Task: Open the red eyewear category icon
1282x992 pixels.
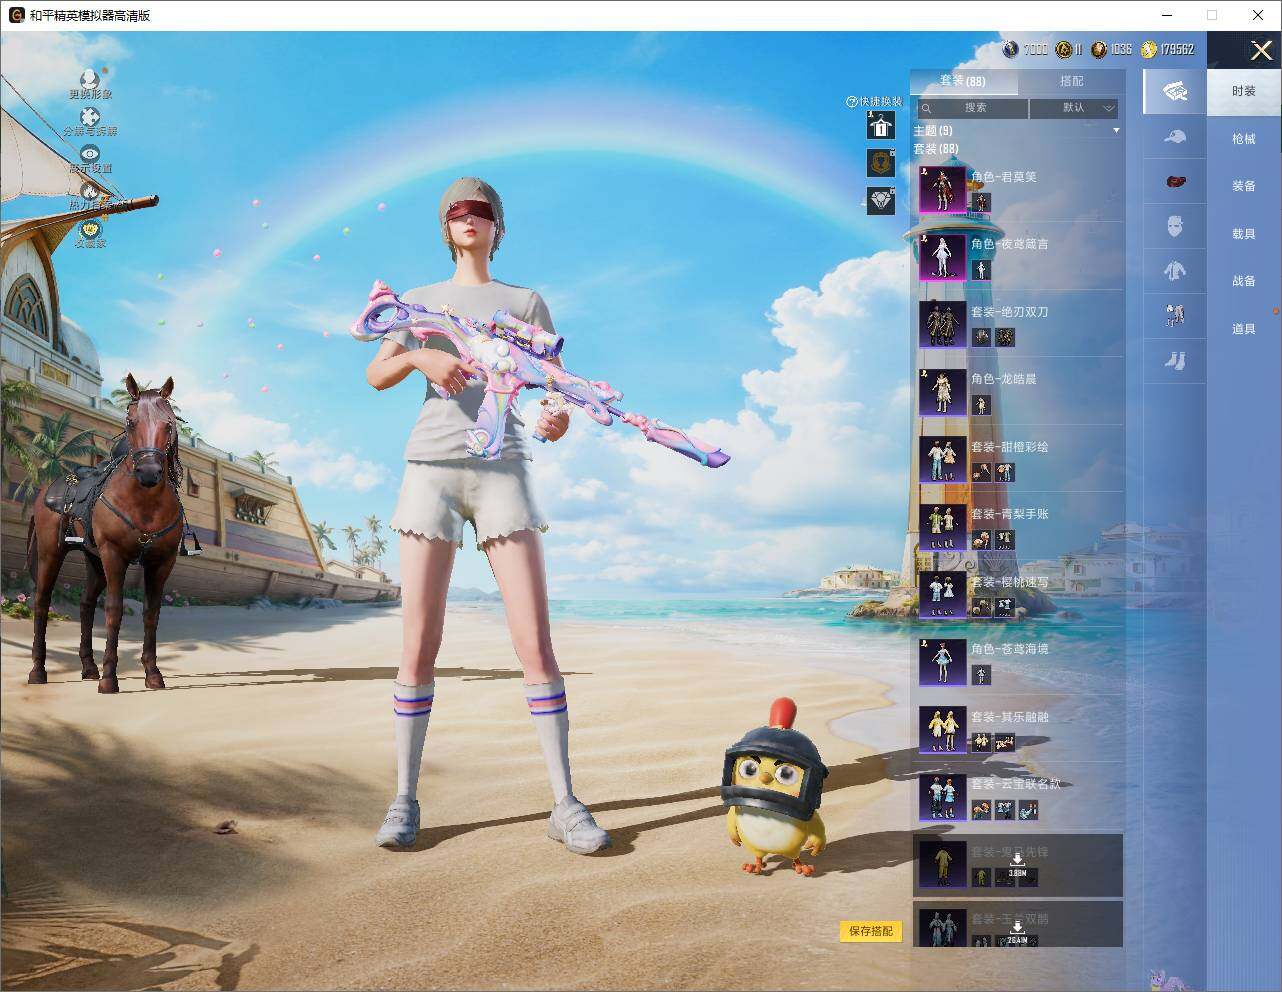Action: pos(1175,182)
